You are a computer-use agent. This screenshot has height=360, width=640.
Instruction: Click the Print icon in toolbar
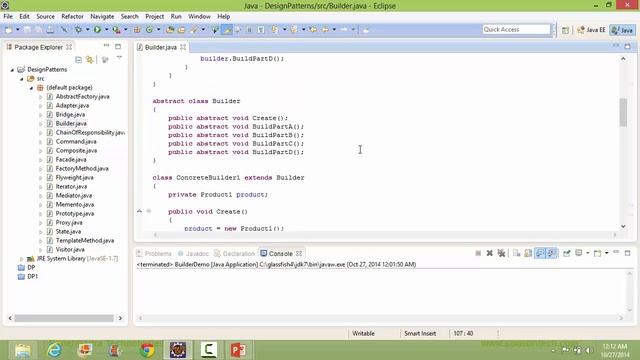50,29
